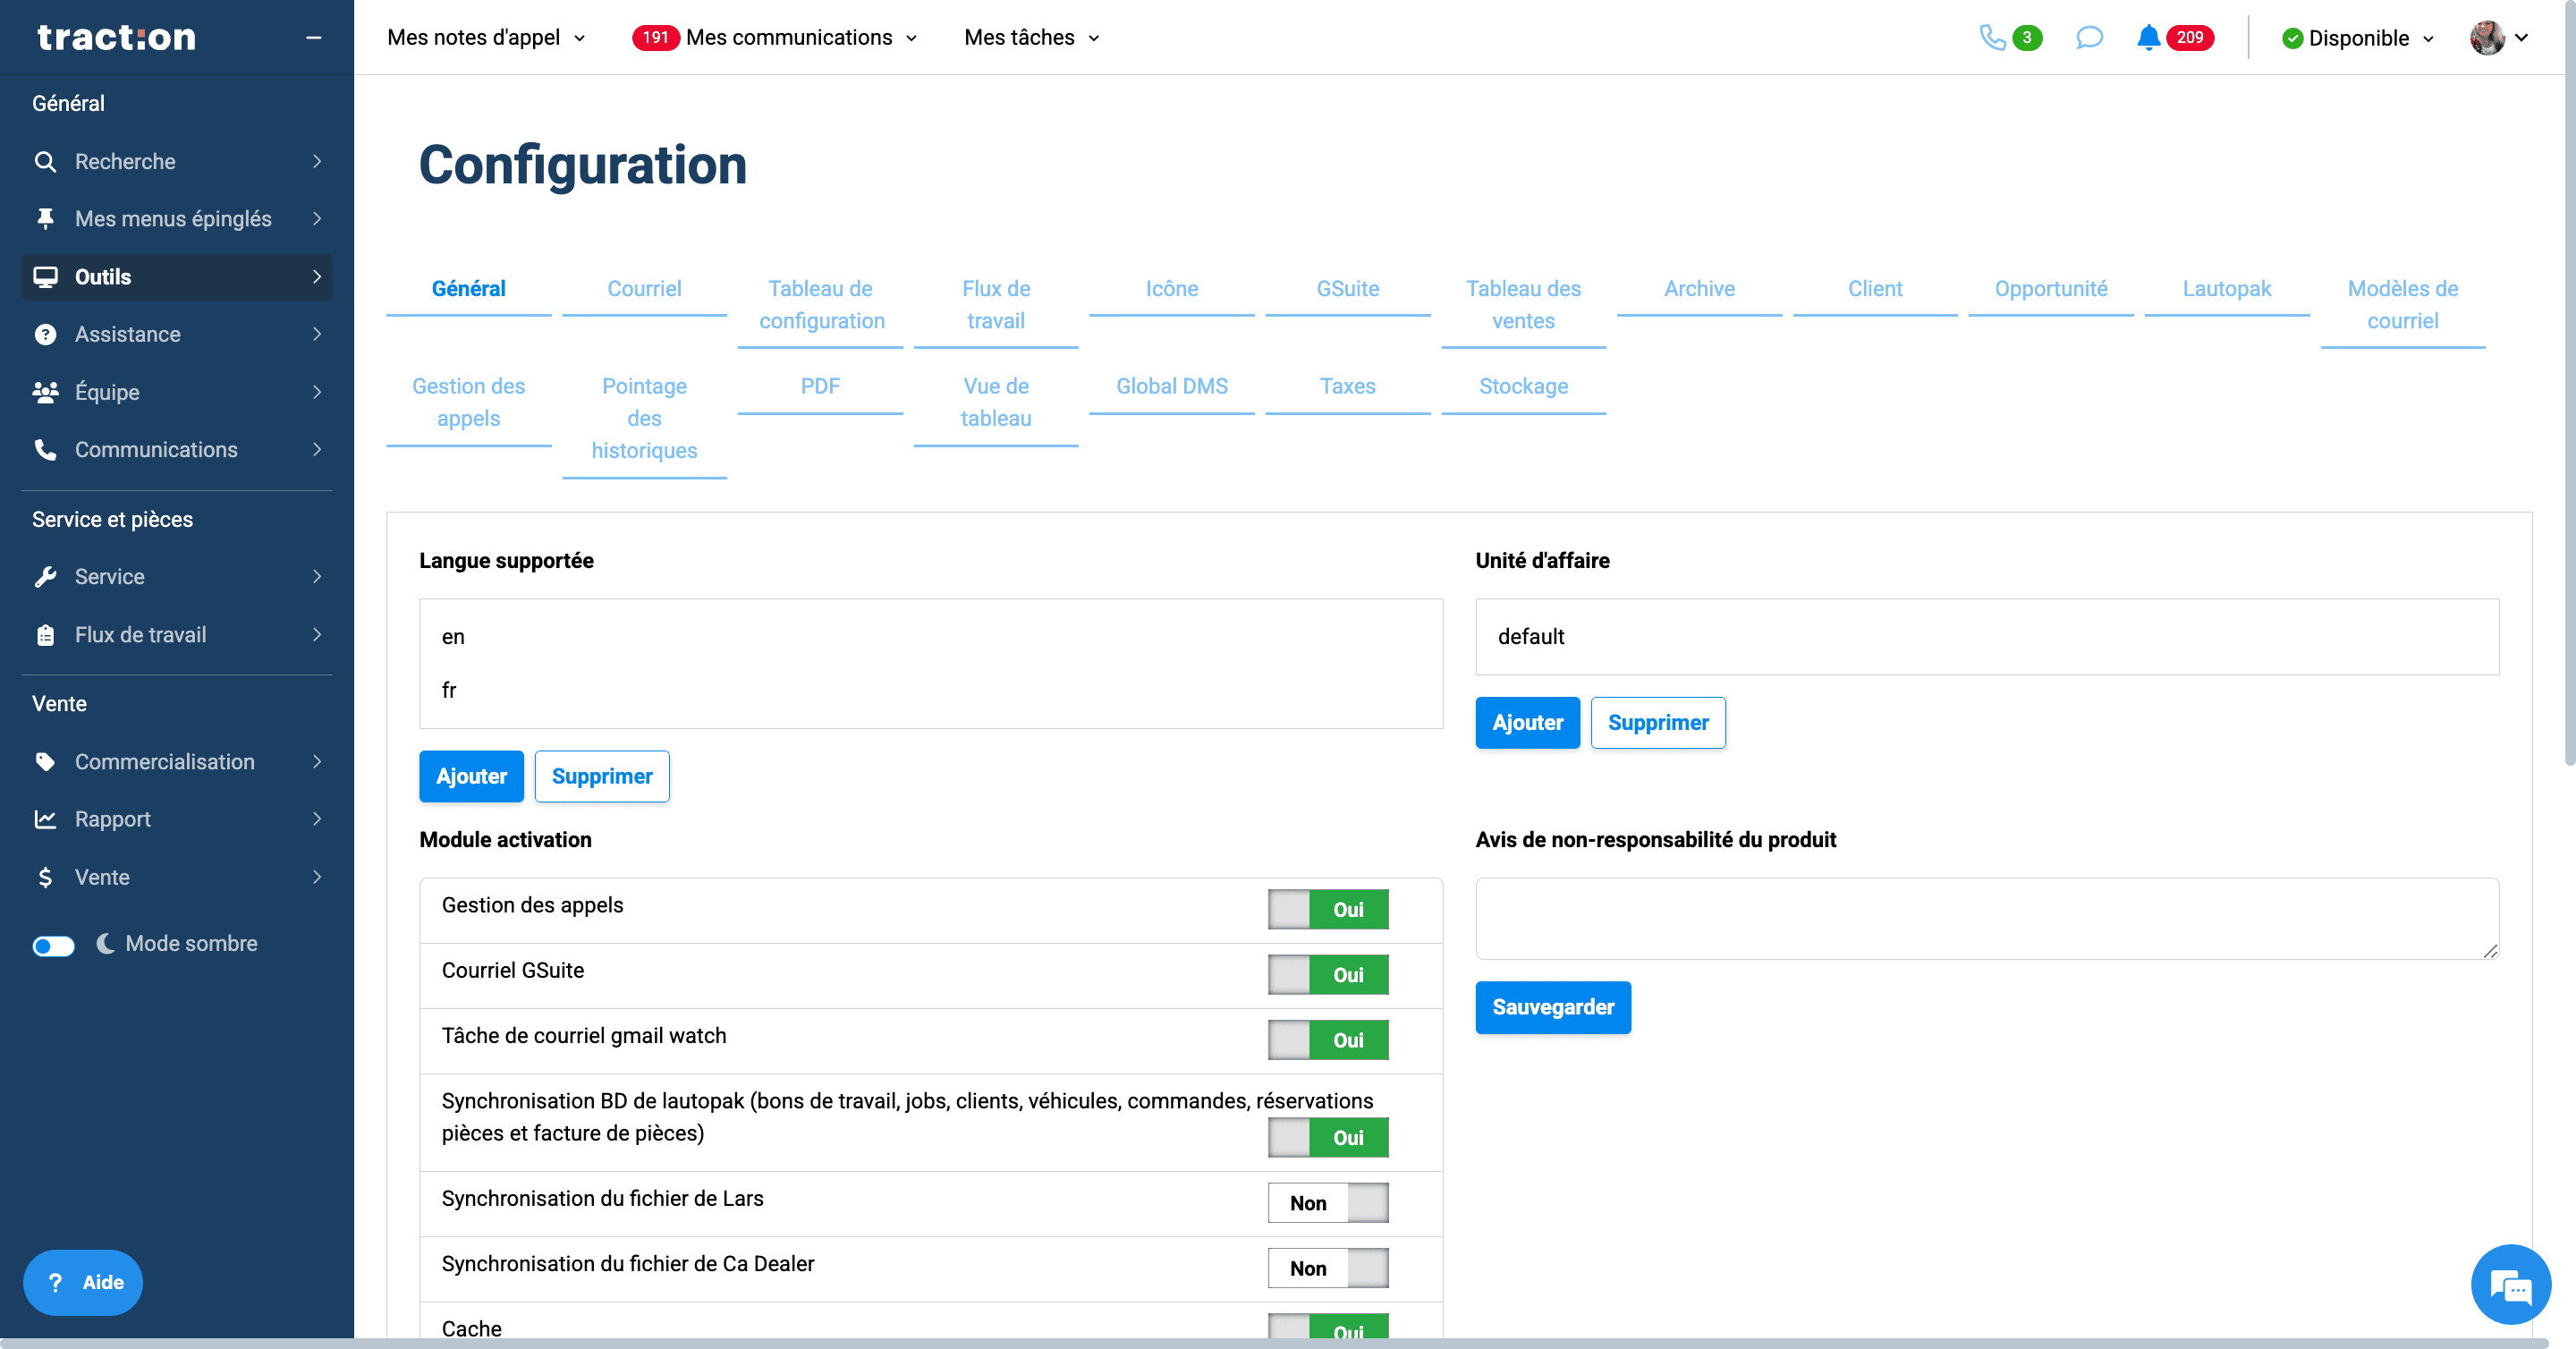Image resolution: width=2576 pixels, height=1349 pixels.
Task: Click the Avis de non-responsabilité text area
Action: [x=1987, y=918]
